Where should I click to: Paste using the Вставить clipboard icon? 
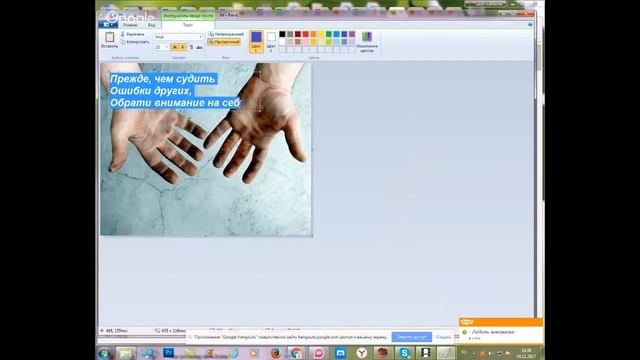pyautogui.click(x=109, y=40)
